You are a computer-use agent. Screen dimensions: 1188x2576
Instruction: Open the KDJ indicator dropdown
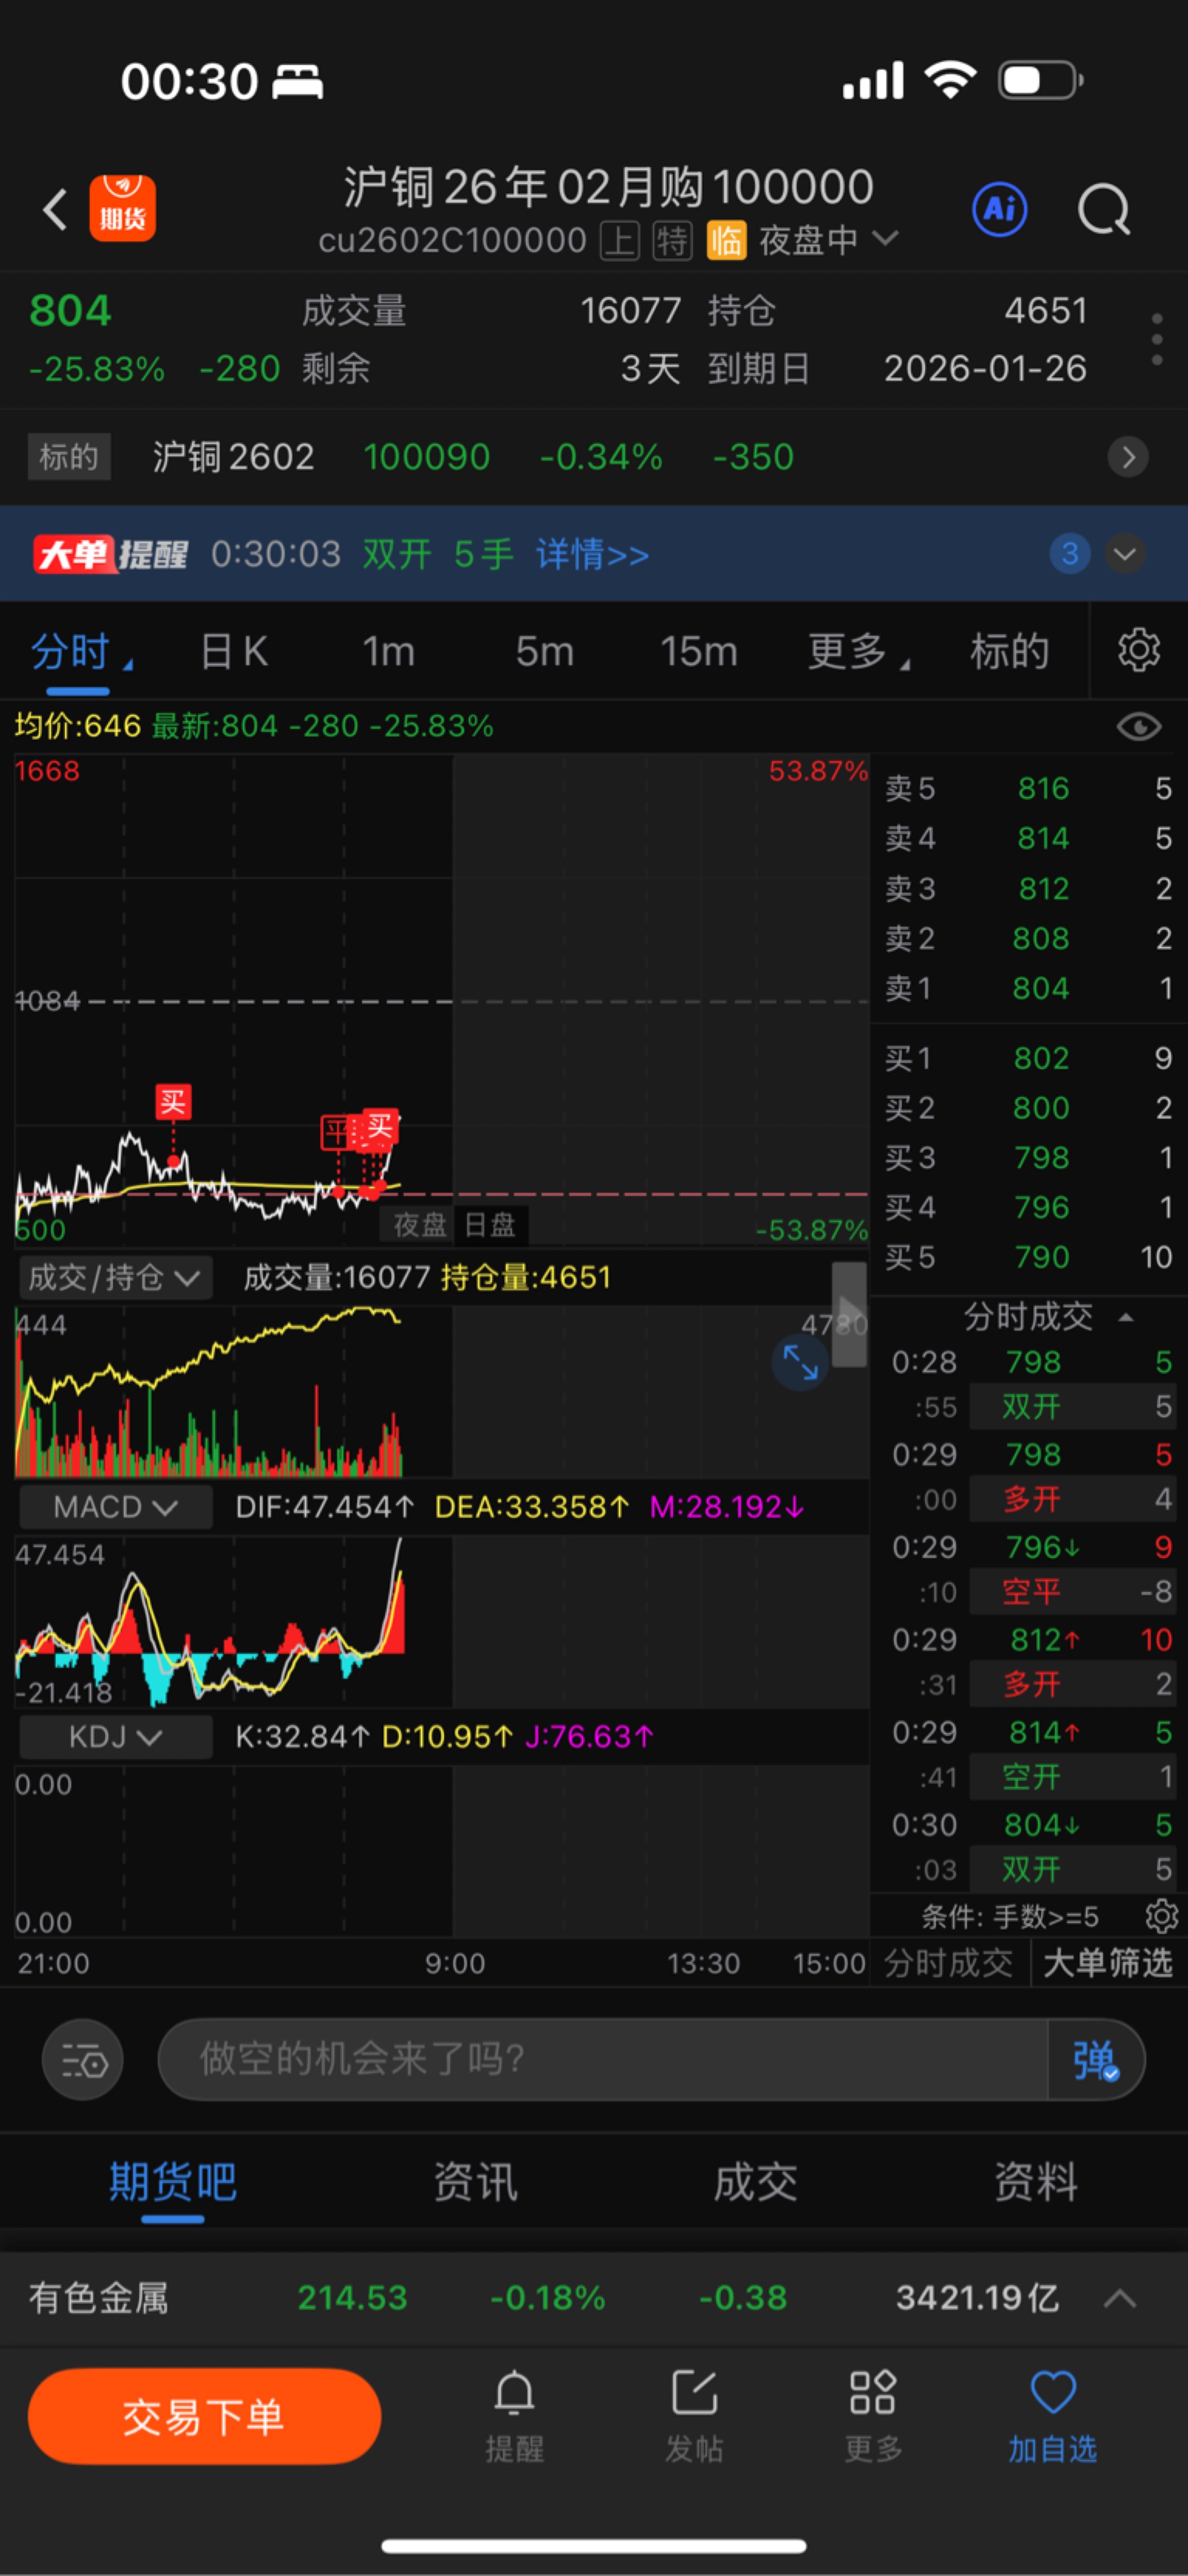coord(116,1737)
